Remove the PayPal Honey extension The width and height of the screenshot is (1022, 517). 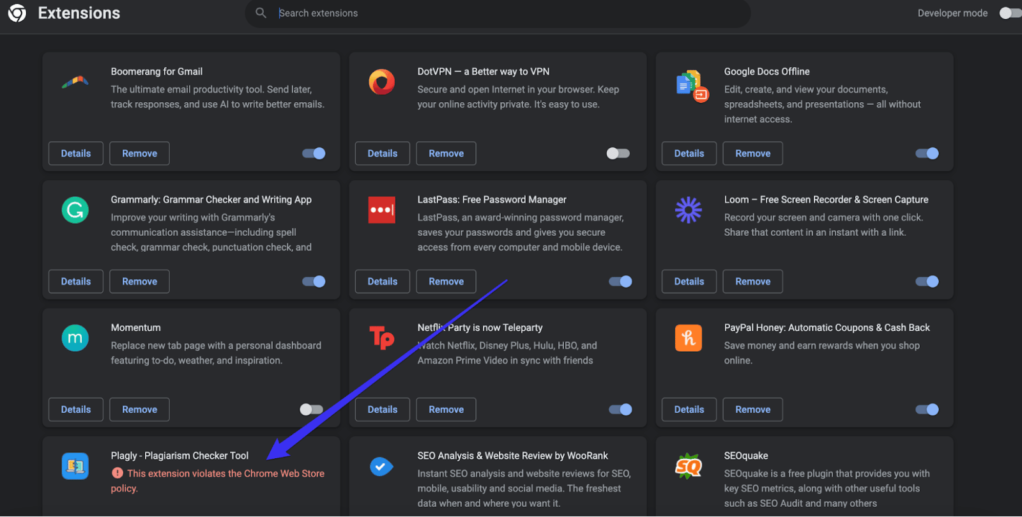[753, 409]
